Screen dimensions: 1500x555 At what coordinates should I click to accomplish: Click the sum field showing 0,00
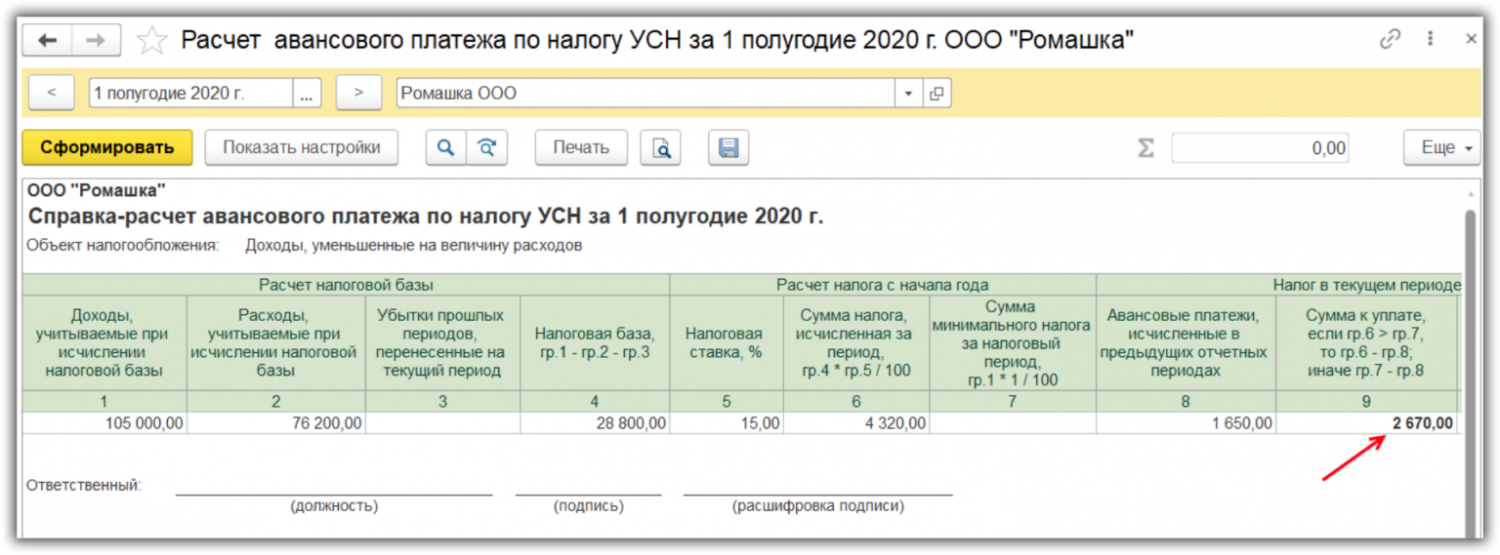click(1261, 148)
